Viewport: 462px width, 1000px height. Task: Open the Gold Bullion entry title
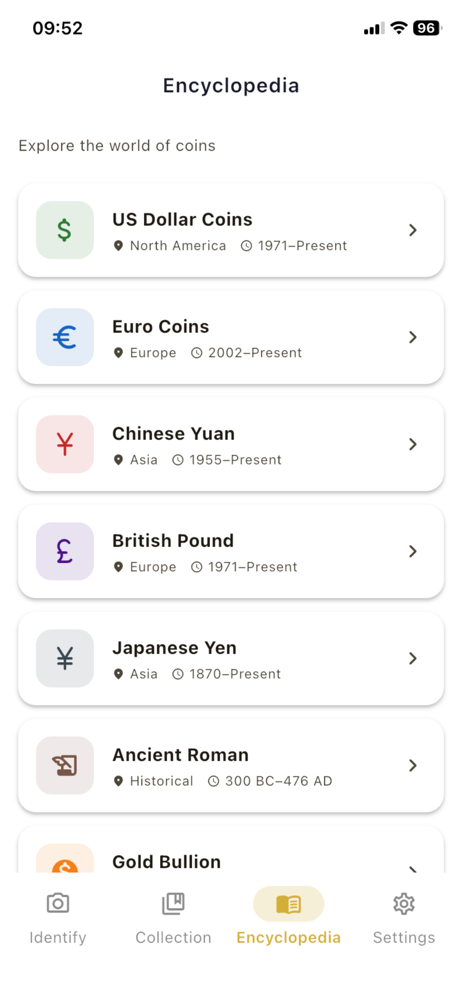coord(167,862)
